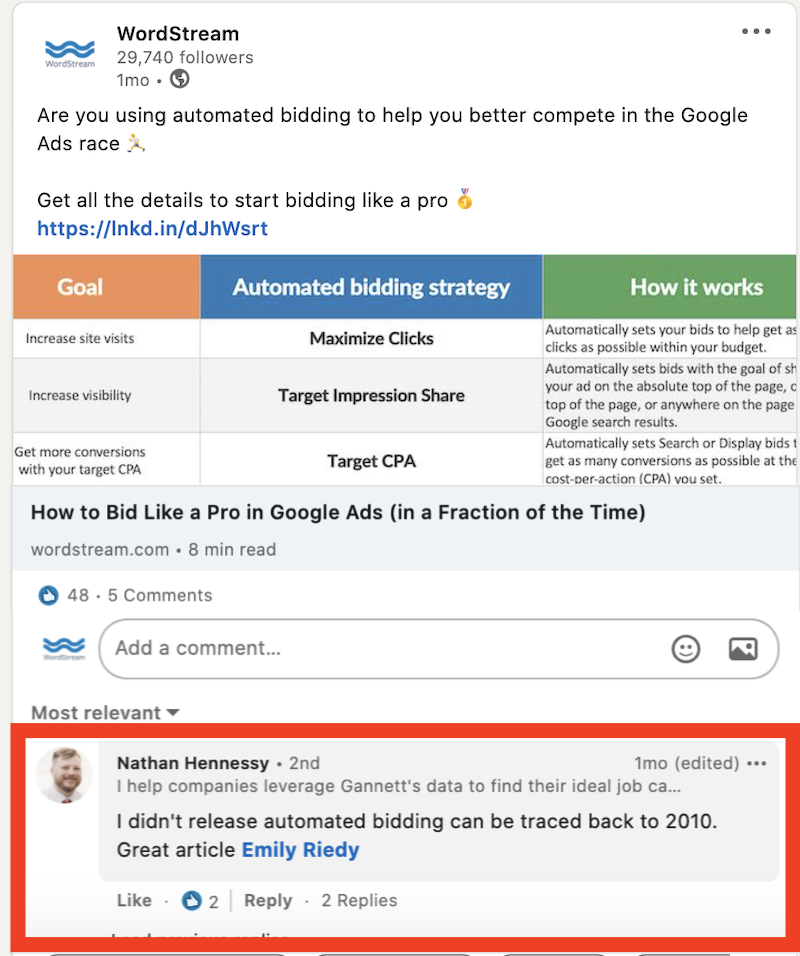Viewport: 800px width, 956px height.
Task: Expand the Most relevant sort dropdown
Action: (x=105, y=713)
